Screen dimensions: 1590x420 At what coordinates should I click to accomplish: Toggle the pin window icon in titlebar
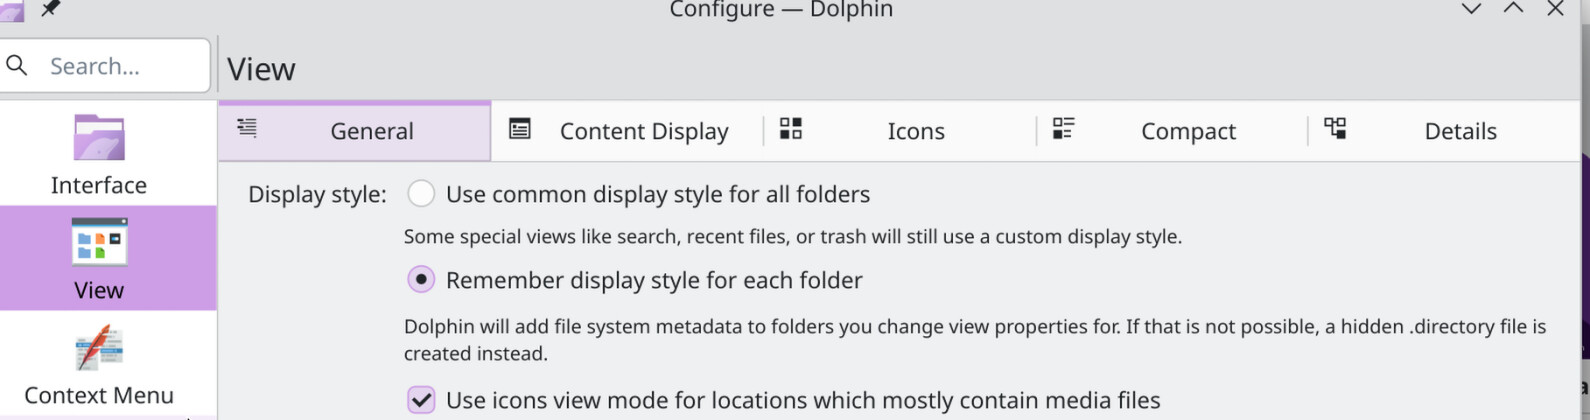click(x=50, y=9)
